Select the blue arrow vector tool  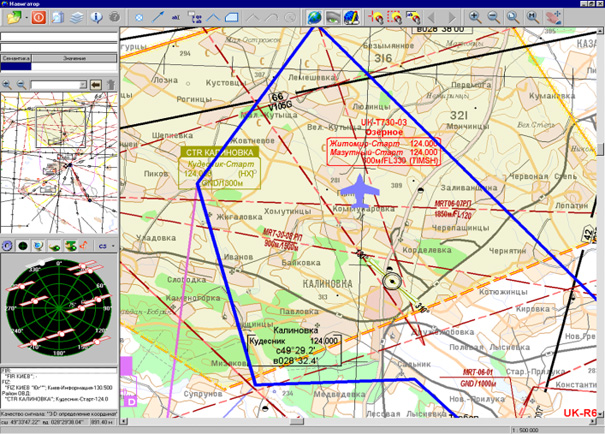(157, 17)
